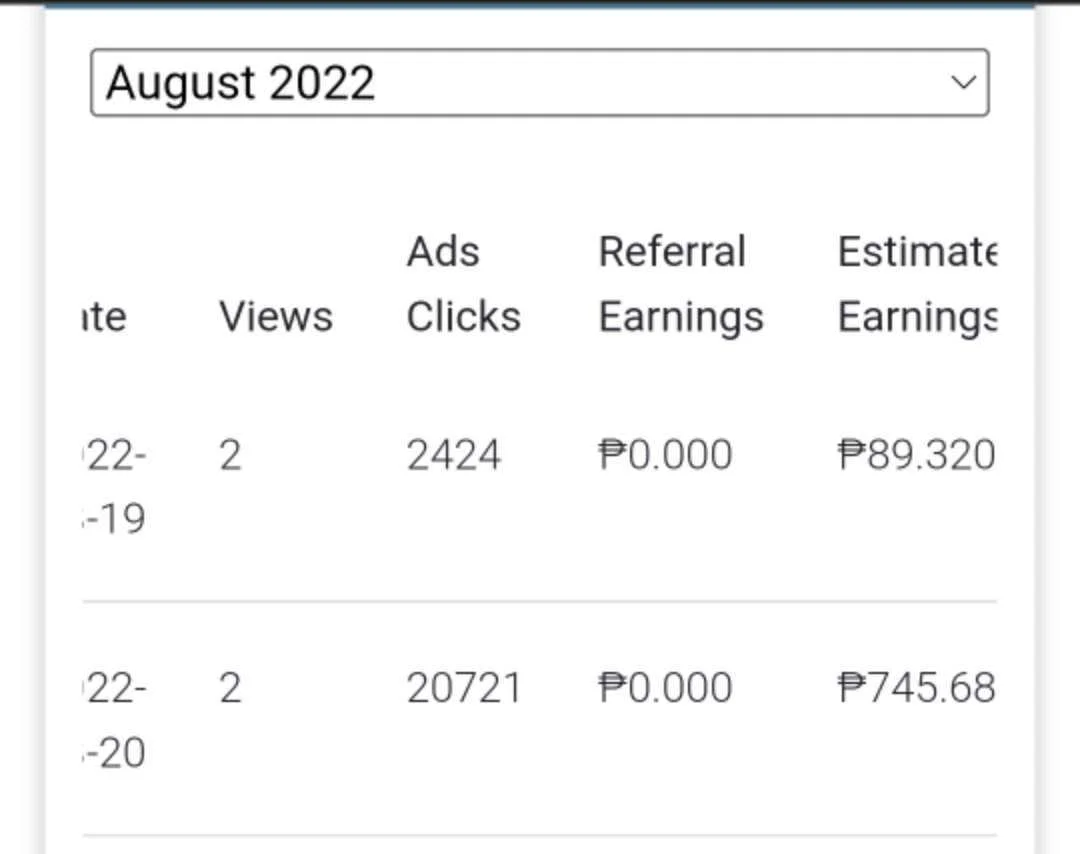Click the Ads Clicks column header
Screen dimensions: 1080x854
[464, 284]
